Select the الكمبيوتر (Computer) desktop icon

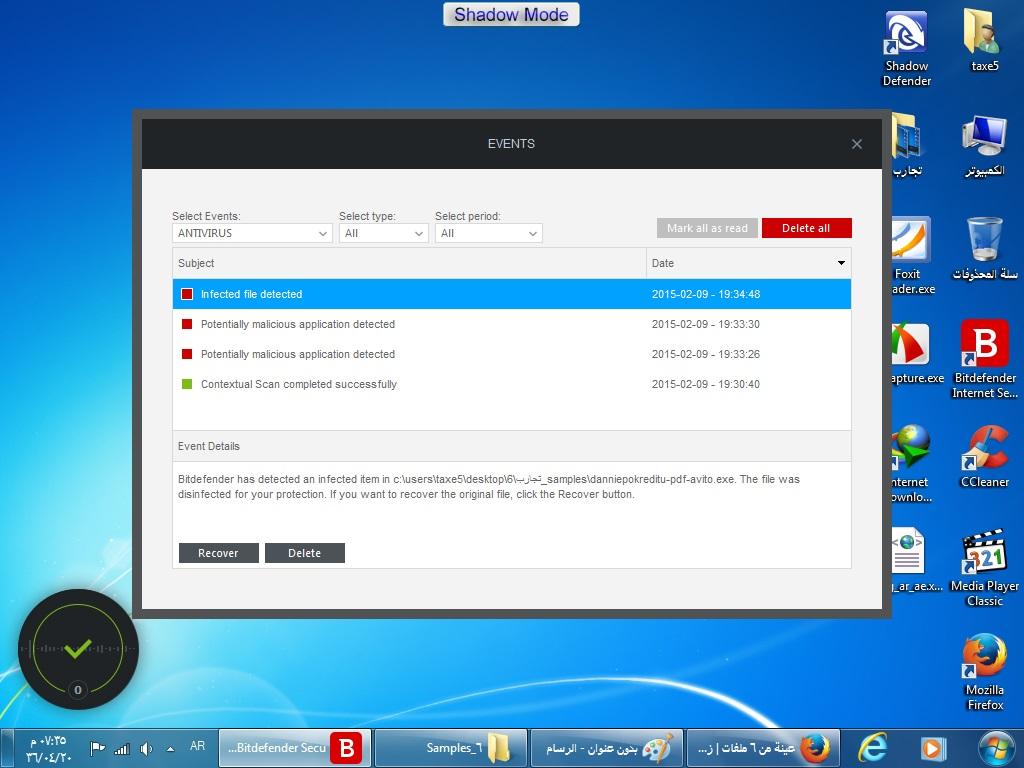[985, 146]
